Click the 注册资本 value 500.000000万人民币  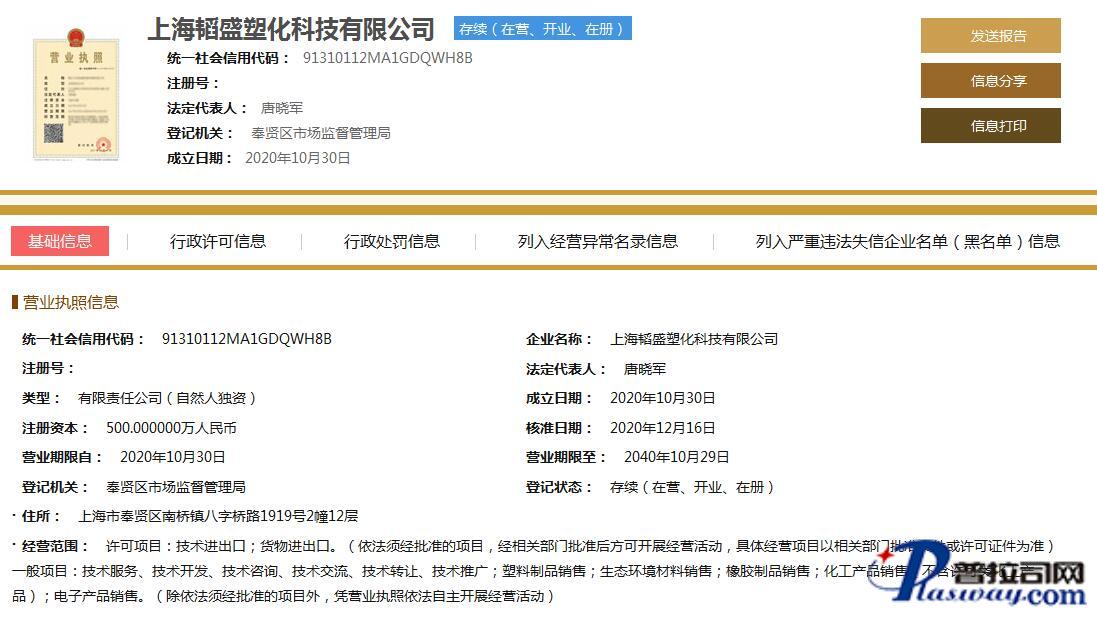point(171,428)
